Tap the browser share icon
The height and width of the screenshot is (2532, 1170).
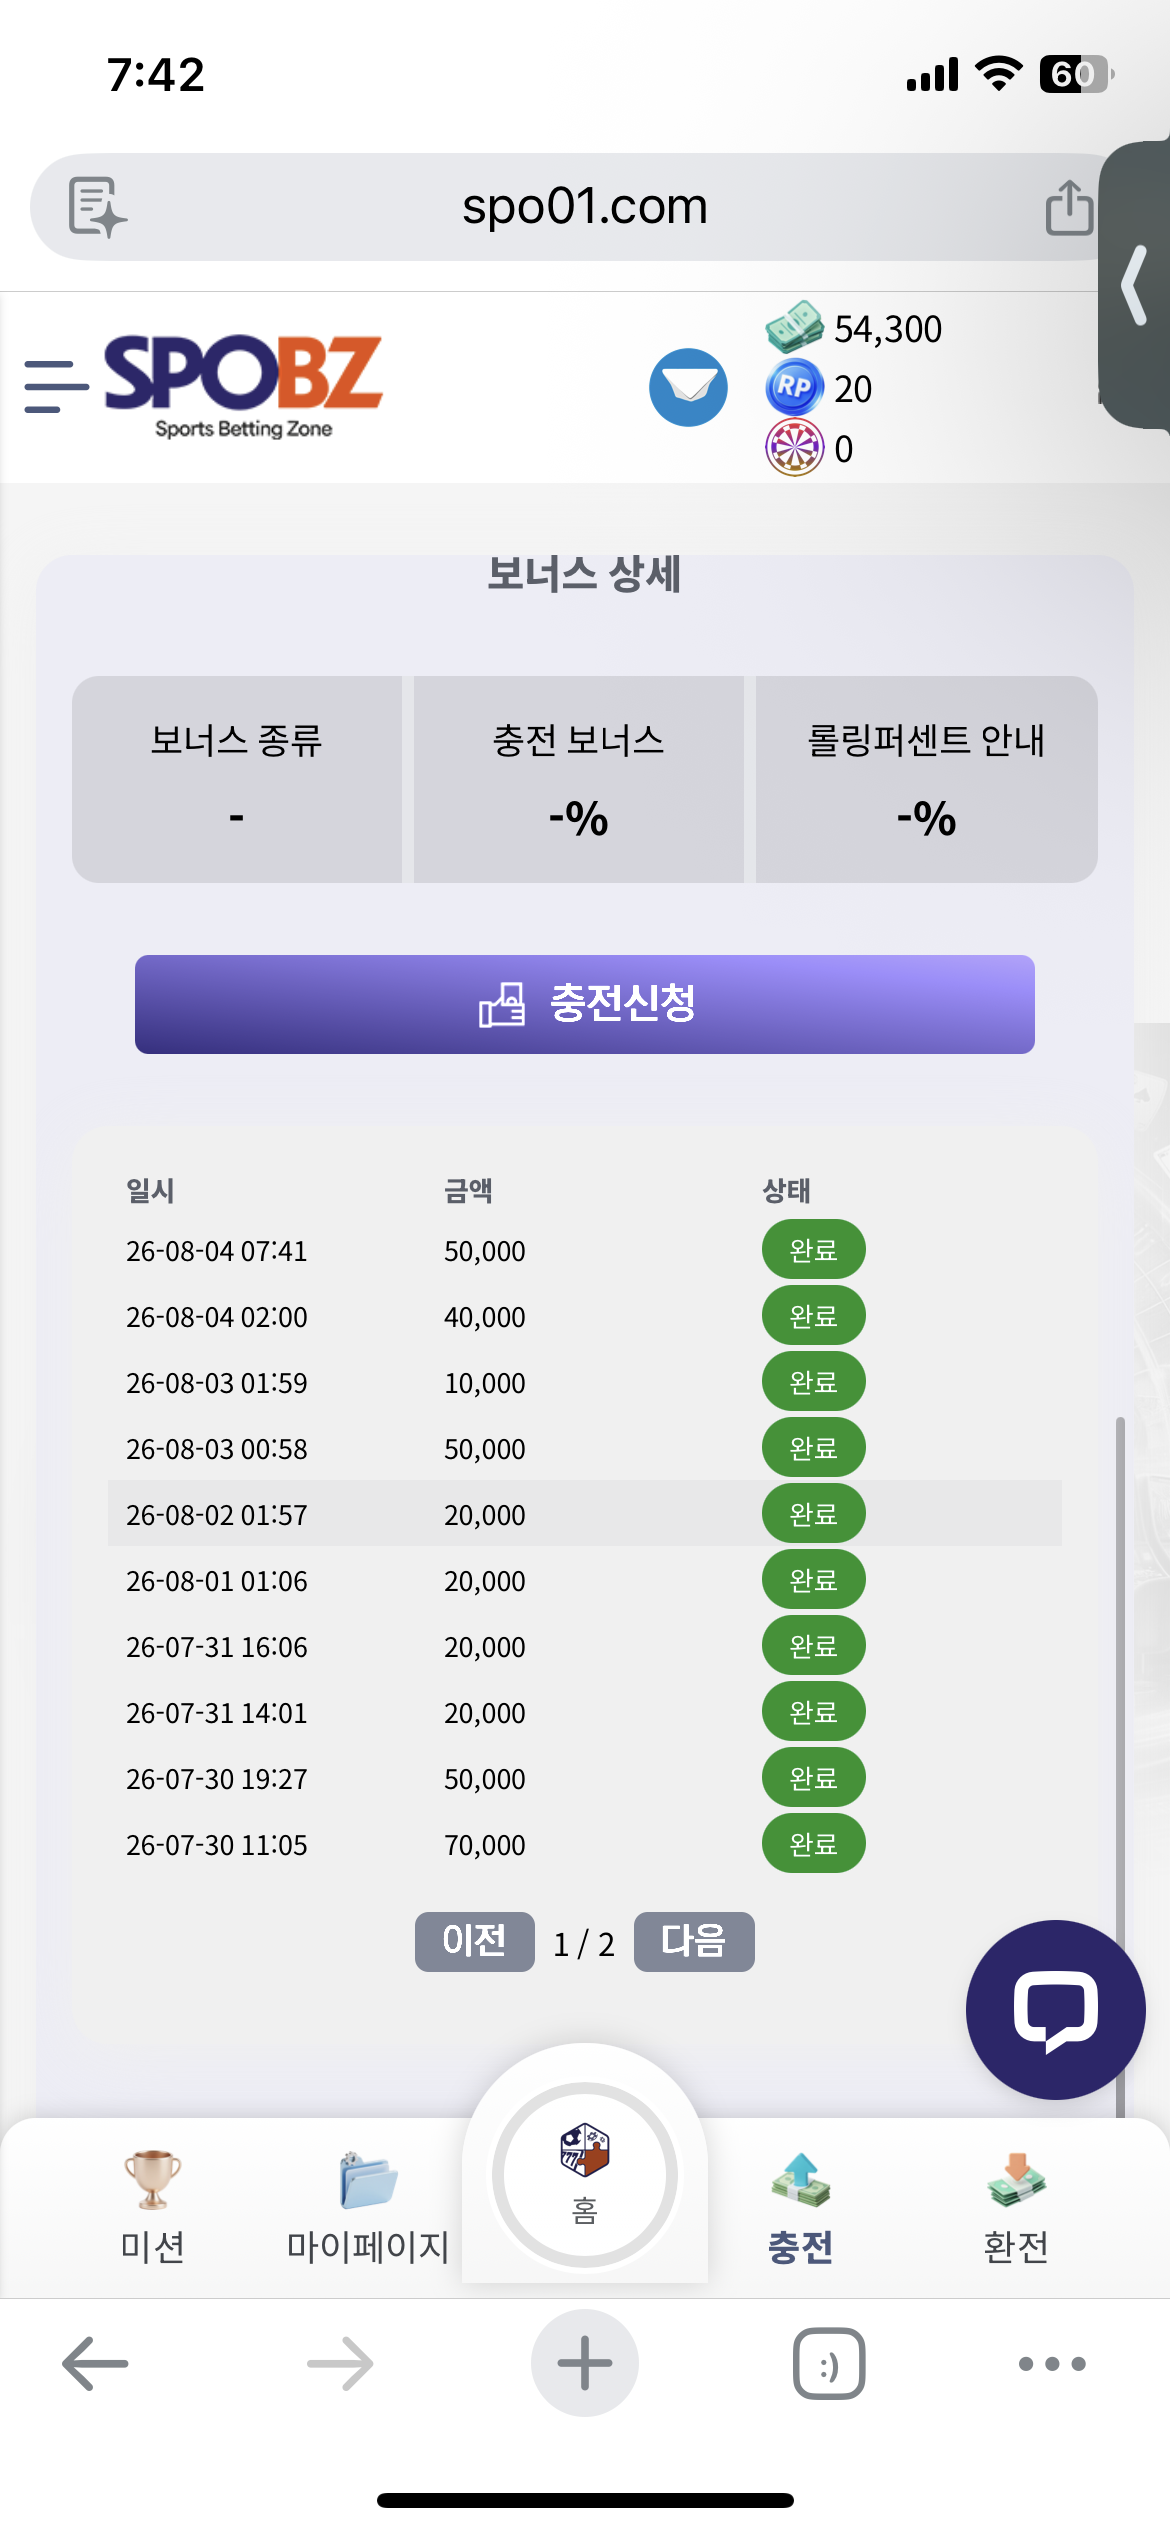[x=1069, y=208]
